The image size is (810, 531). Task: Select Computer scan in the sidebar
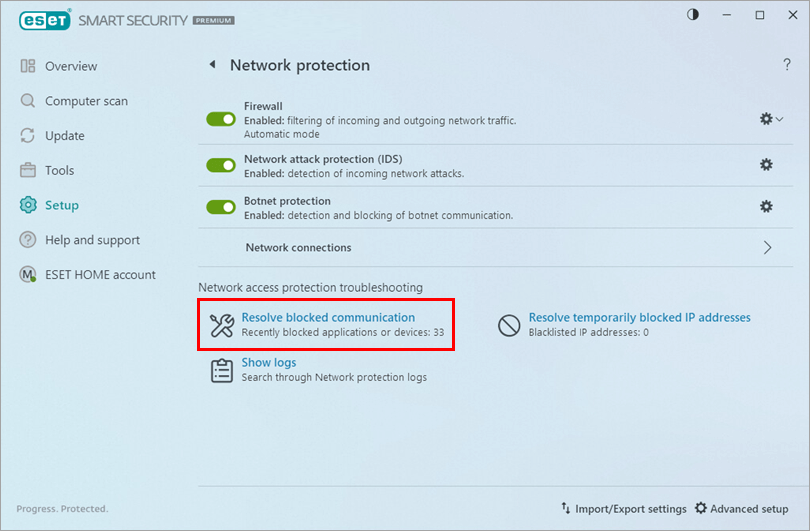86,101
